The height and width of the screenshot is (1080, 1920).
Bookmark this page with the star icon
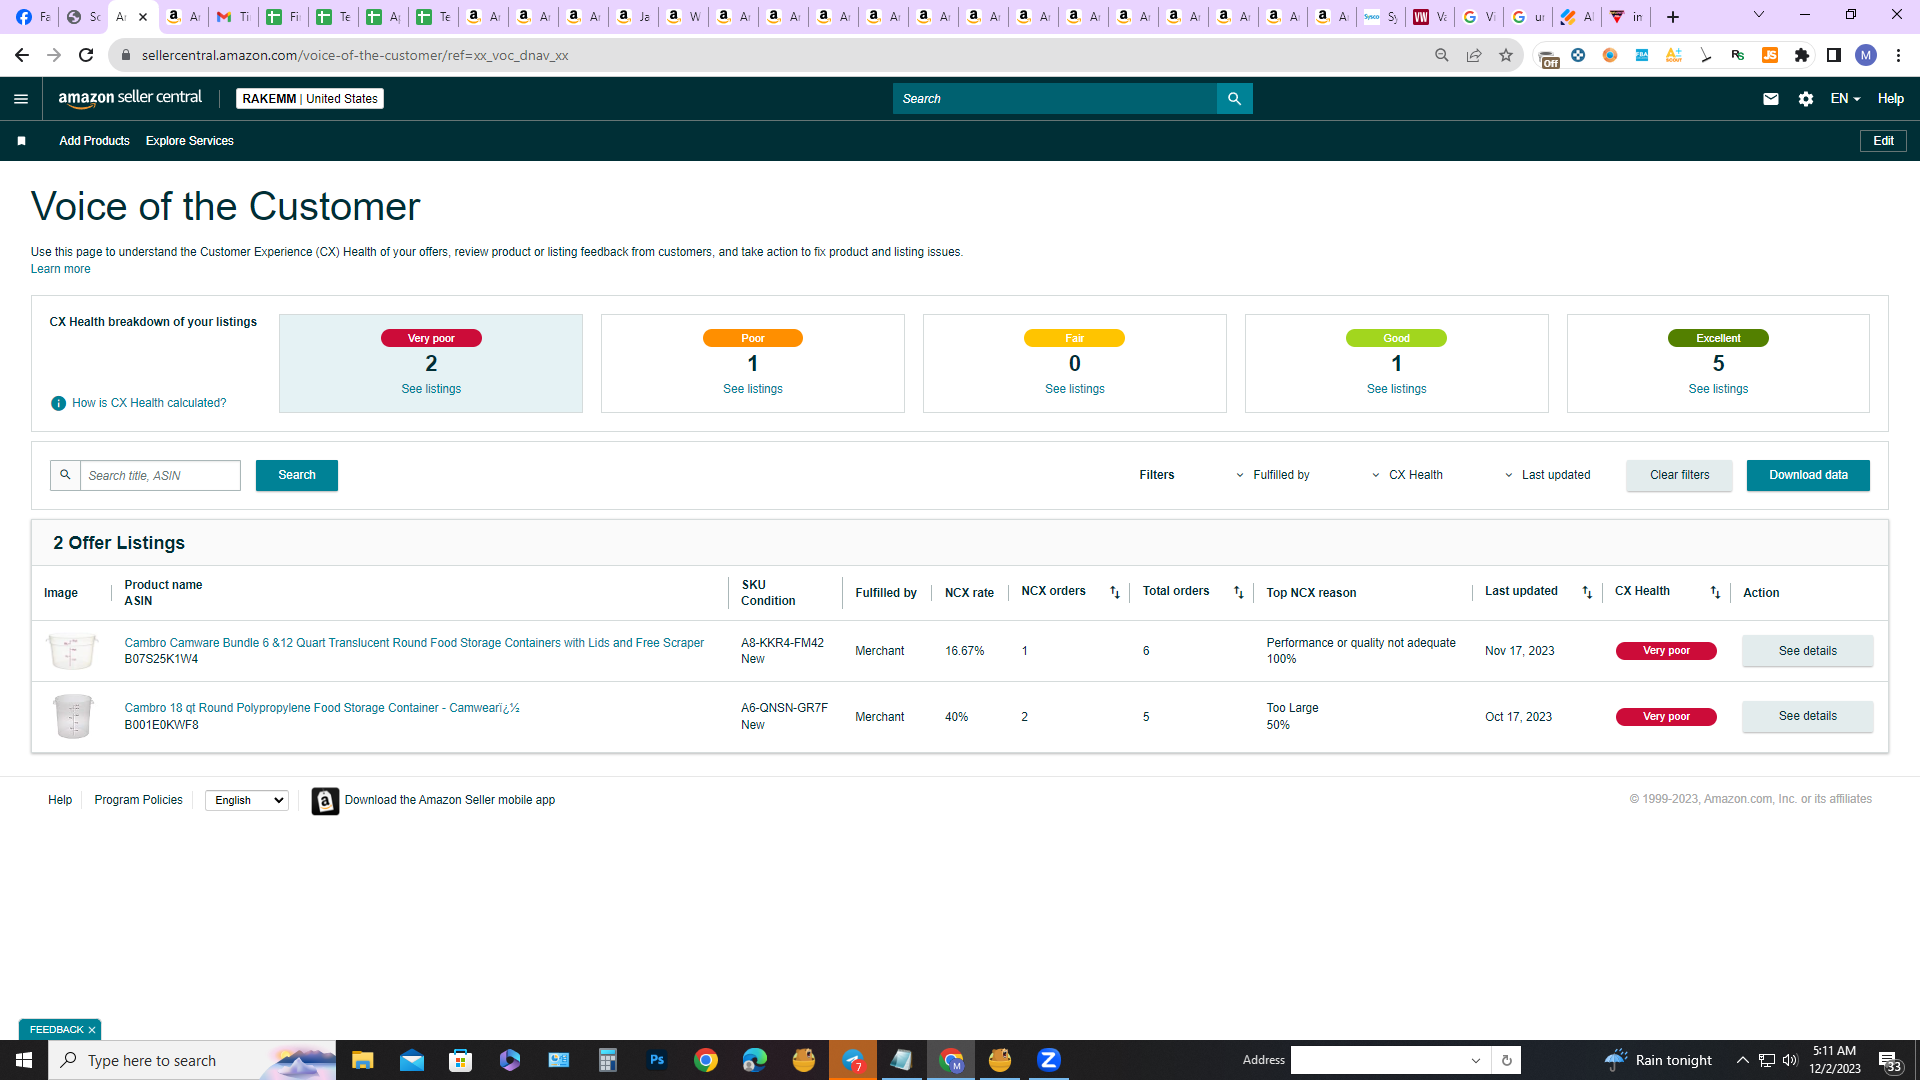(x=1505, y=55)
